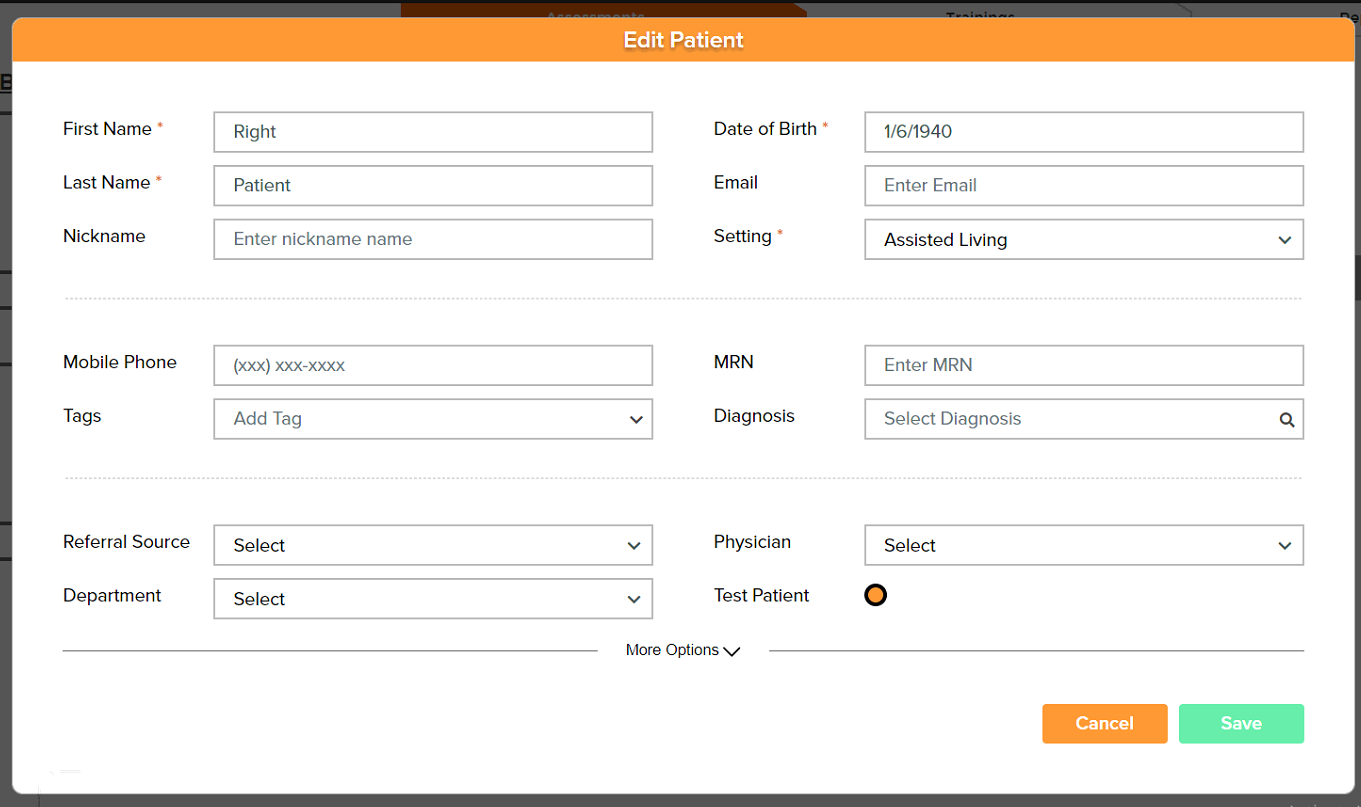Screen dimensions: 1361x807
Task: Click the Last Name input field
Action: click(433, 186)
